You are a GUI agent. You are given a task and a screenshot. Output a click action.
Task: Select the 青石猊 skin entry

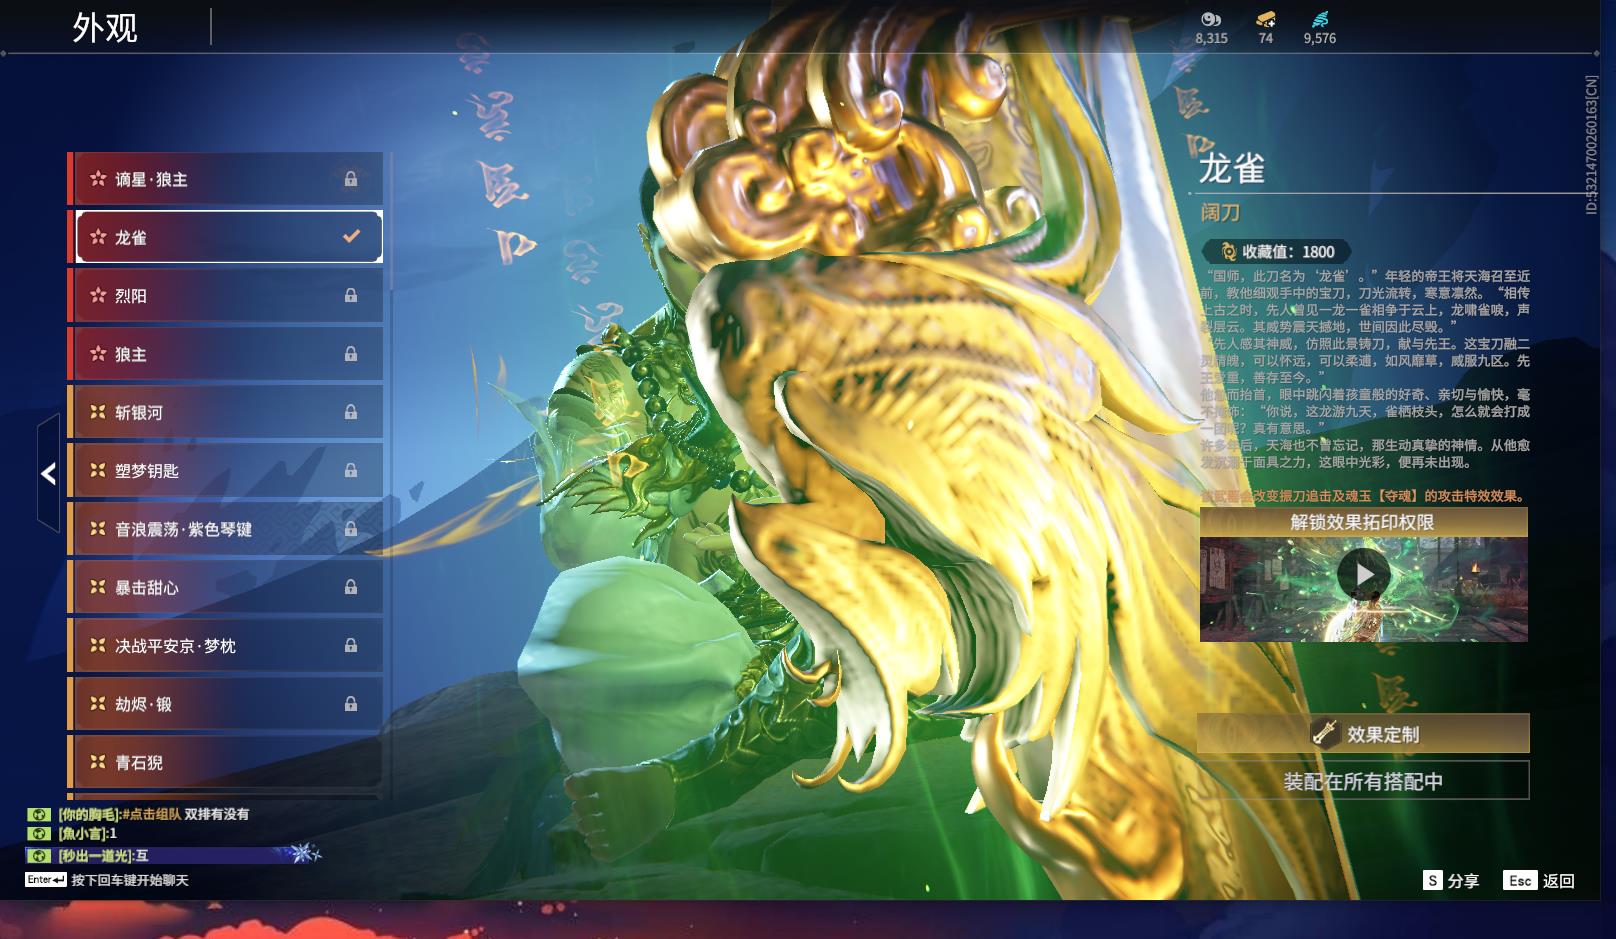point(225,762)
